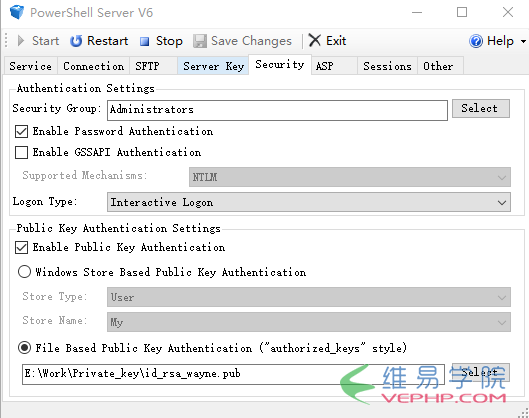529x418 pixels.
Task: Switch to the Sessions tab
Action: [387, 66]
